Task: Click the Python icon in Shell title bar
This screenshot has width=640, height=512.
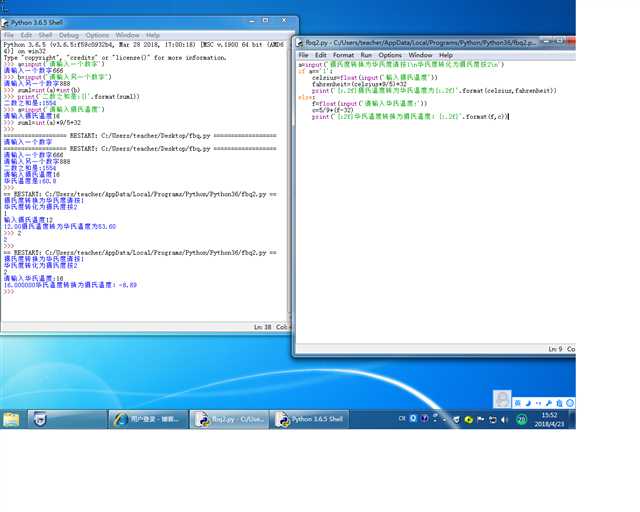Action: 5,23
